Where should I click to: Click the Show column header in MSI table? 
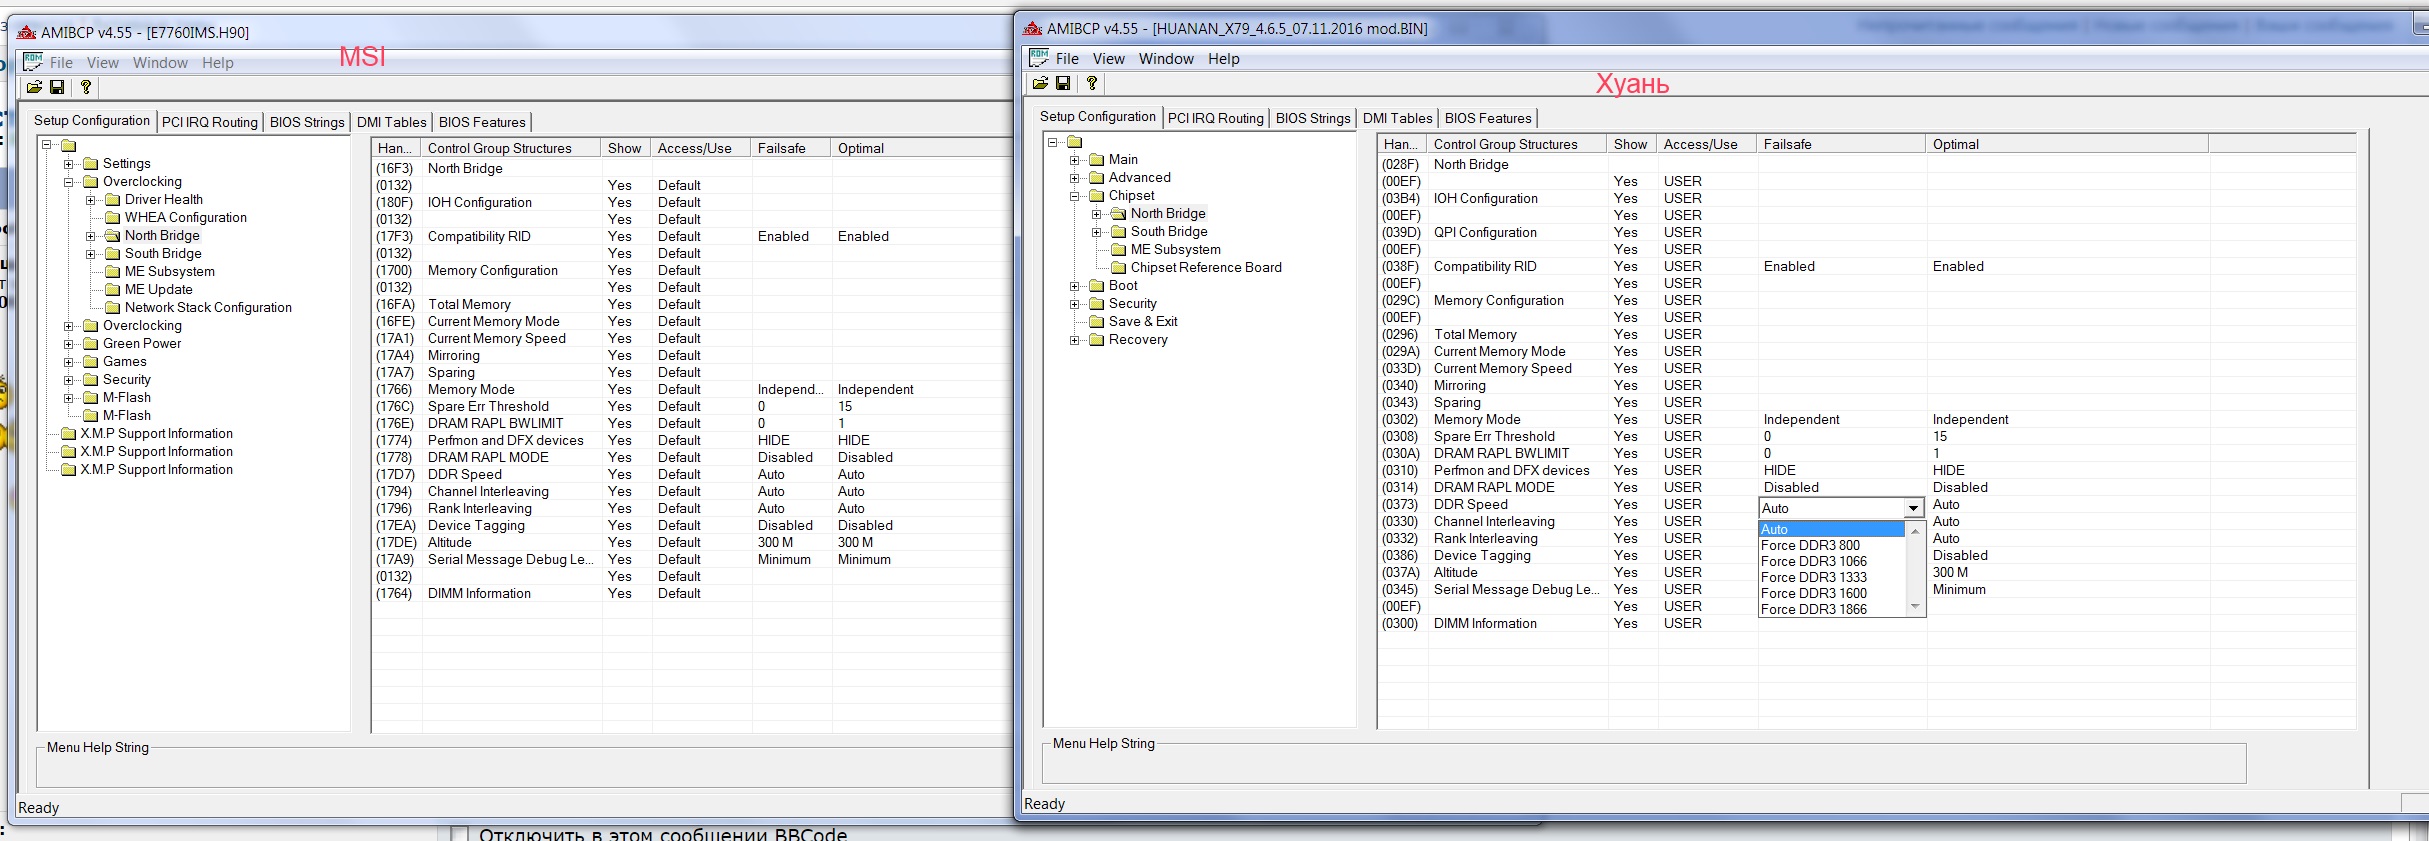[625, 148]
